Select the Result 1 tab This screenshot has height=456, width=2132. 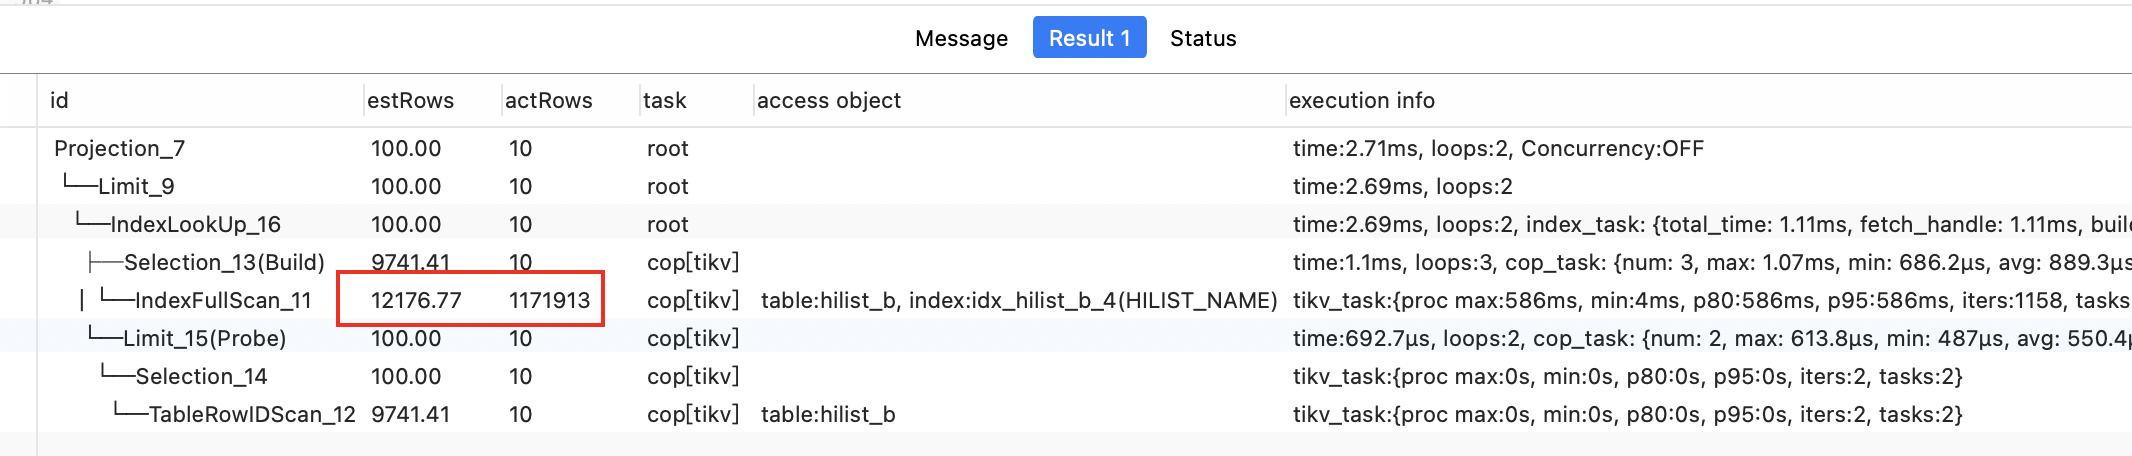1089,38
